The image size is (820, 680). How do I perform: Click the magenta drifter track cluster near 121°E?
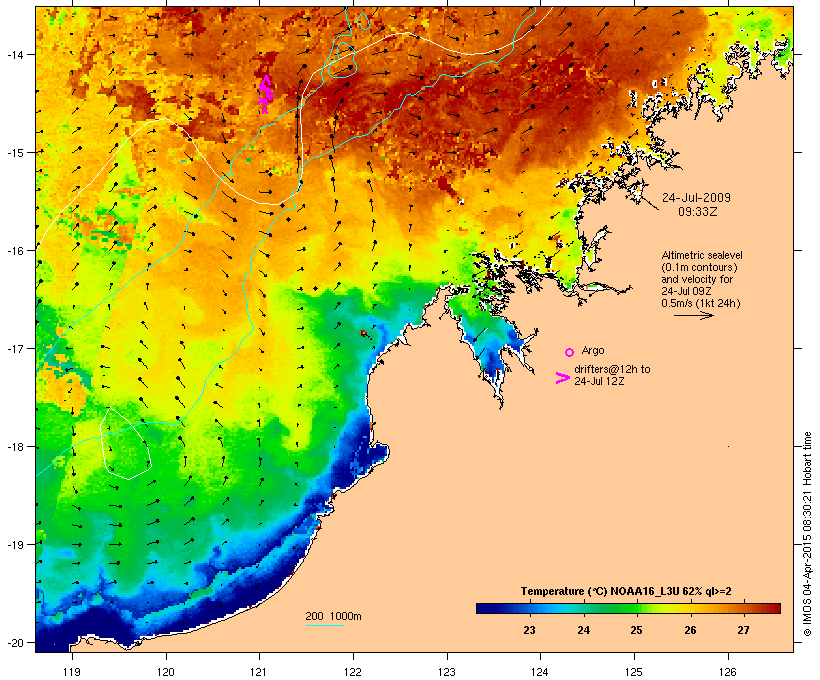click(x=266, y=94)
